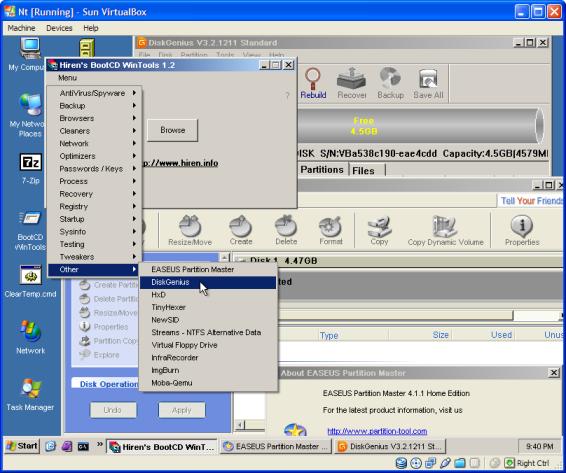Choose Virtual Floppy Drive menu entry

point(208,345)
